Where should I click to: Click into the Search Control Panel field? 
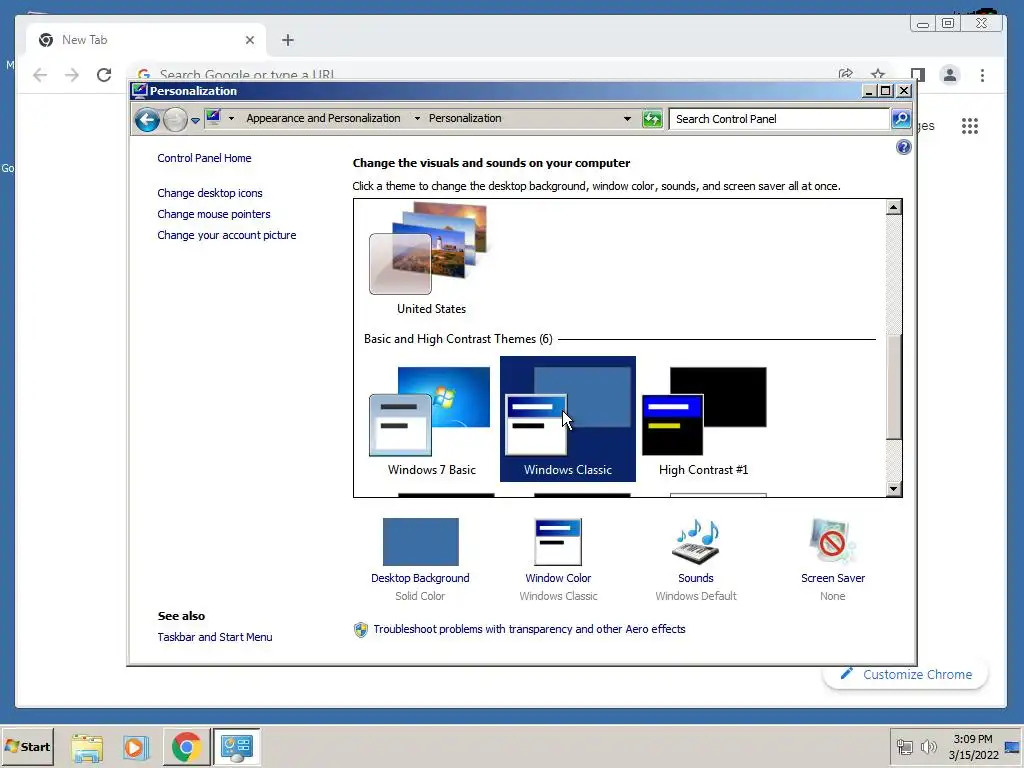tap(779, 119)
